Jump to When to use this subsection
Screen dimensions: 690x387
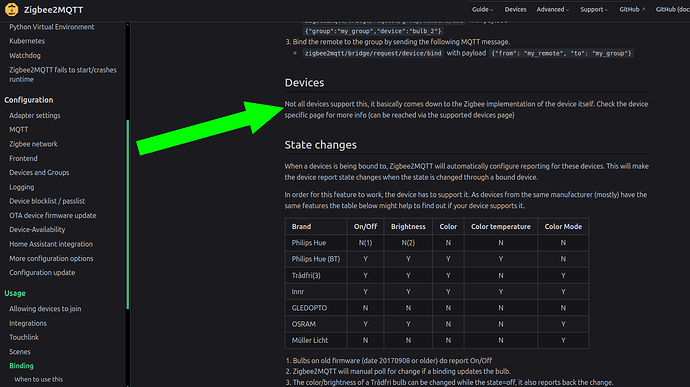(38, 380)
